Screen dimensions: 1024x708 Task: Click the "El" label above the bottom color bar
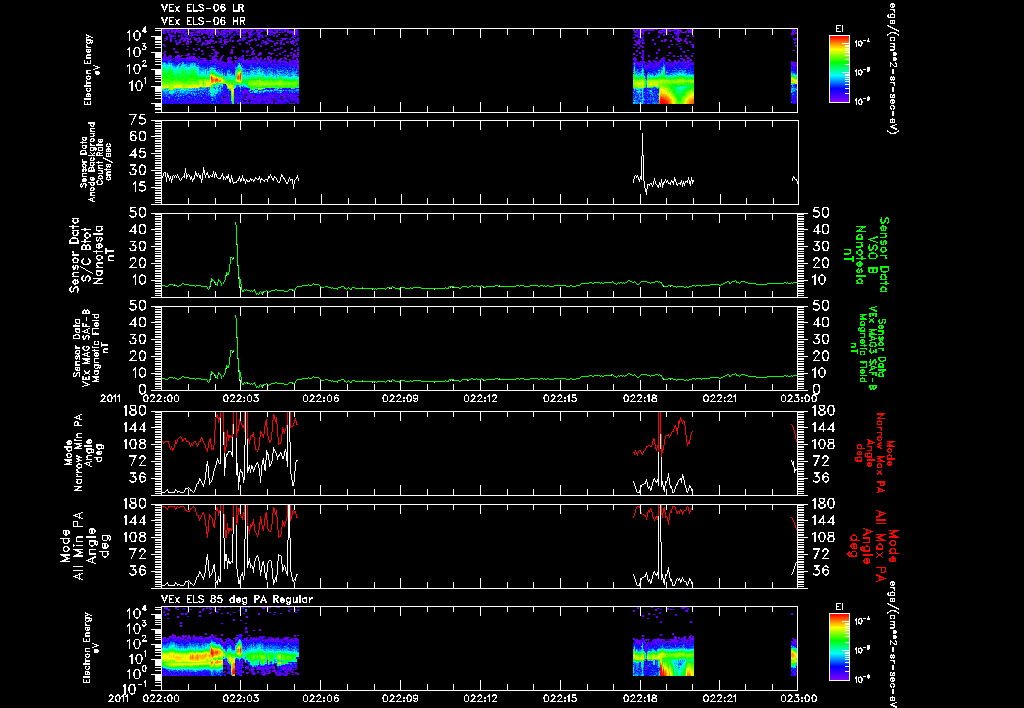pyautogui.click(x=839, y=607)
